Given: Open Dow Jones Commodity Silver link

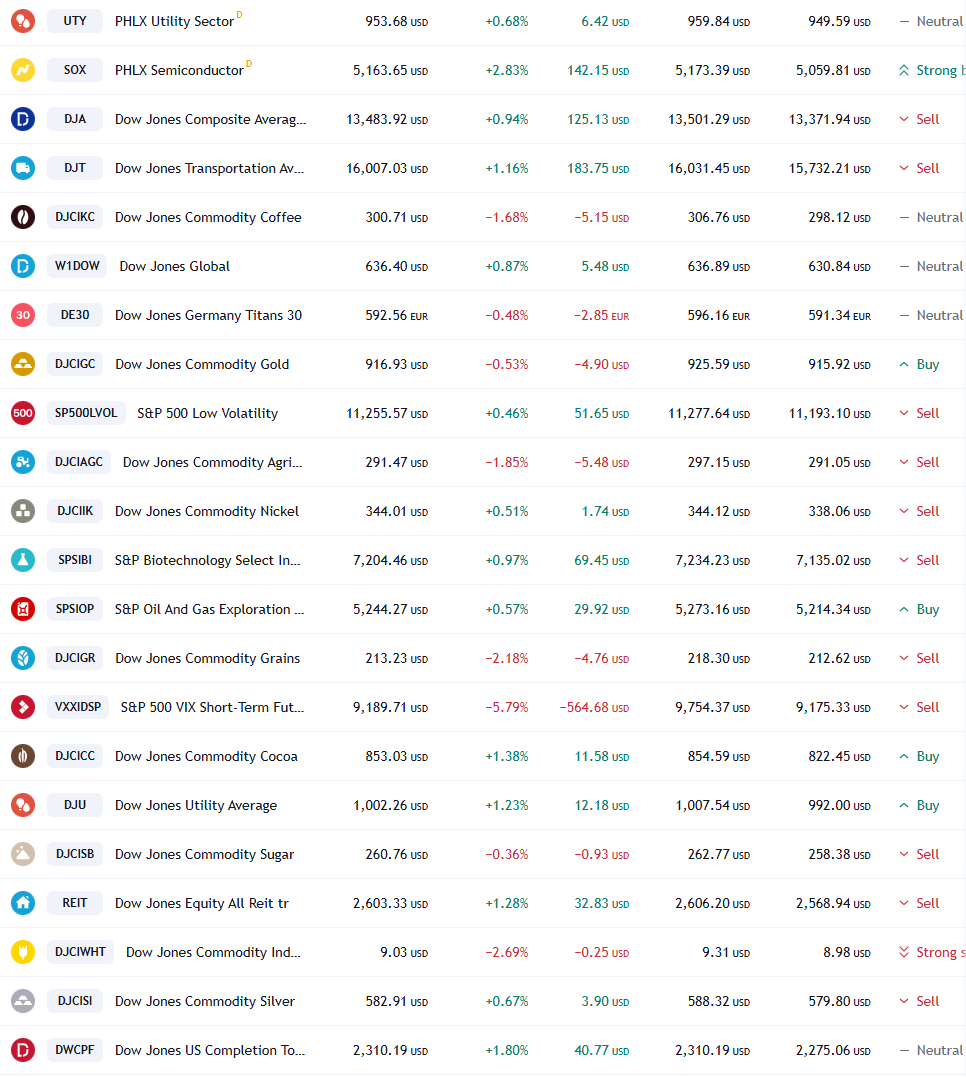Looking at the screenshot, I should tap(205, 1001).
